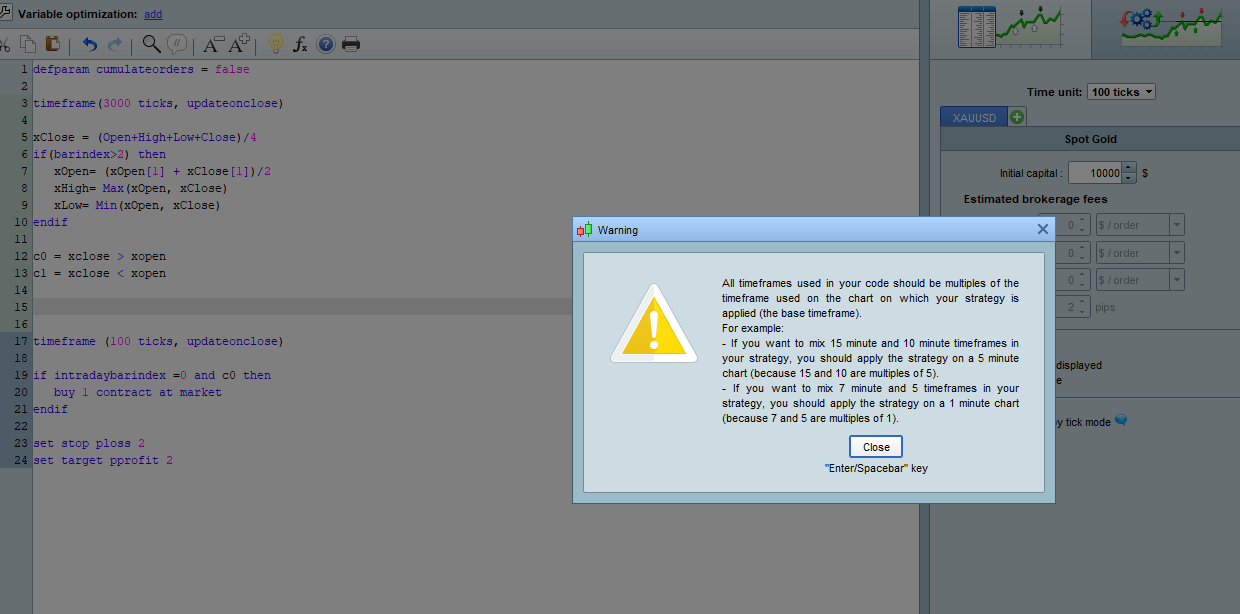Increase the editor font size (A plus)
Screen dimensions: 1240x614
[x=239, y=44]
